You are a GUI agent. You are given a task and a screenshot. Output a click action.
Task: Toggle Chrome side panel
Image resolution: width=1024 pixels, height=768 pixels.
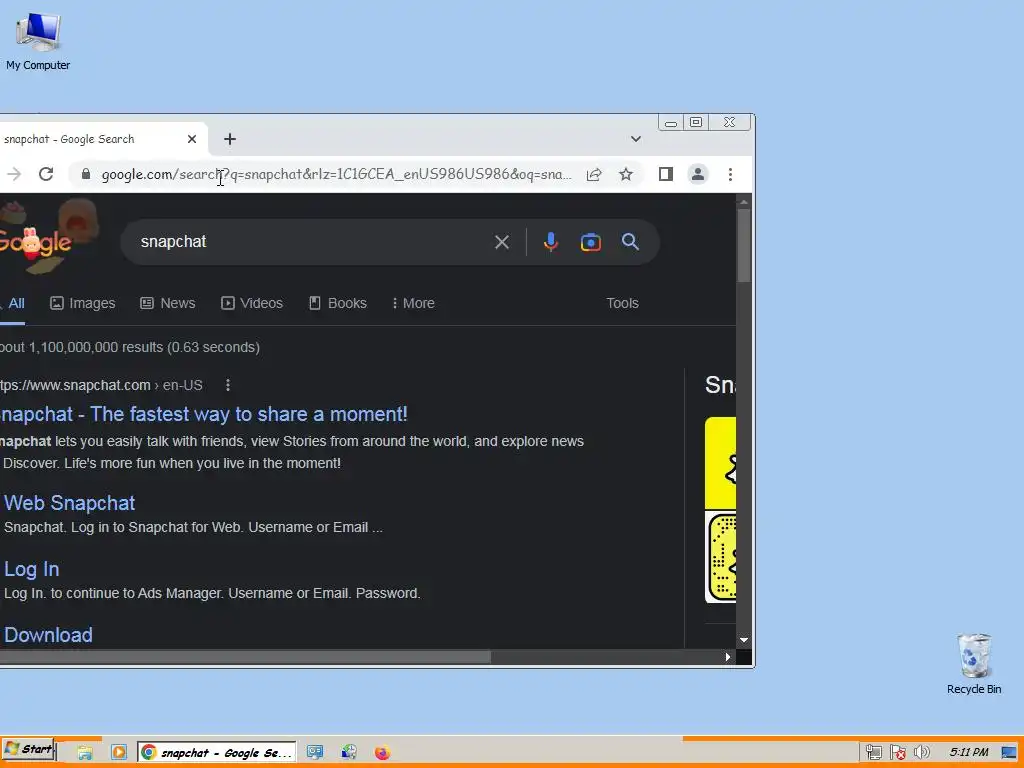[x=665, y=174]
